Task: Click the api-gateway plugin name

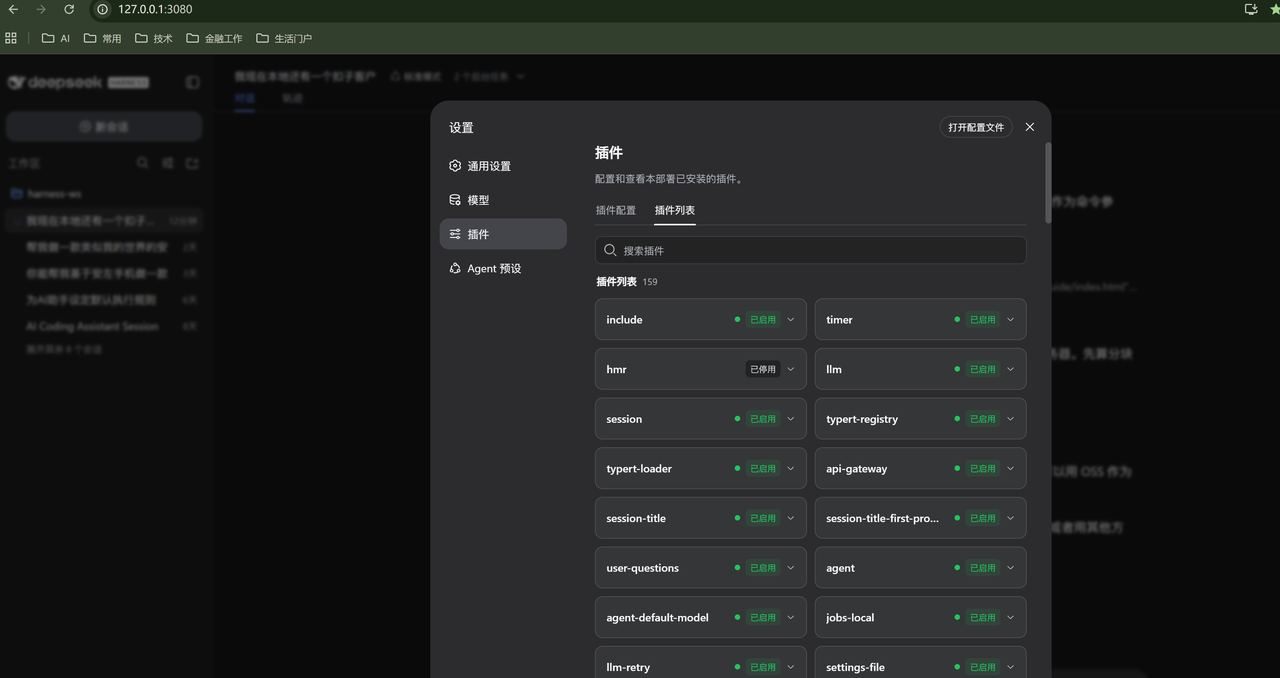Action: [x=857, y=468]
